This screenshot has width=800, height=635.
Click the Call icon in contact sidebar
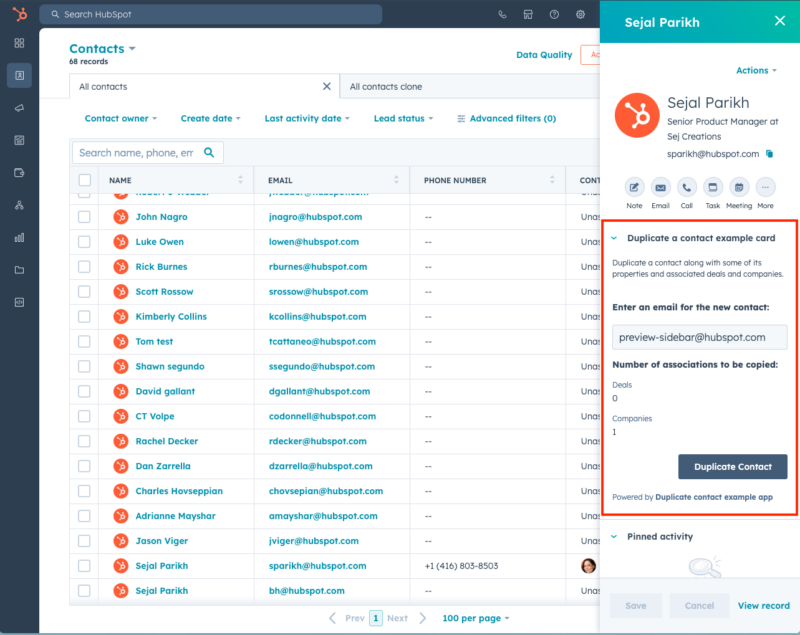click(687, 187)
